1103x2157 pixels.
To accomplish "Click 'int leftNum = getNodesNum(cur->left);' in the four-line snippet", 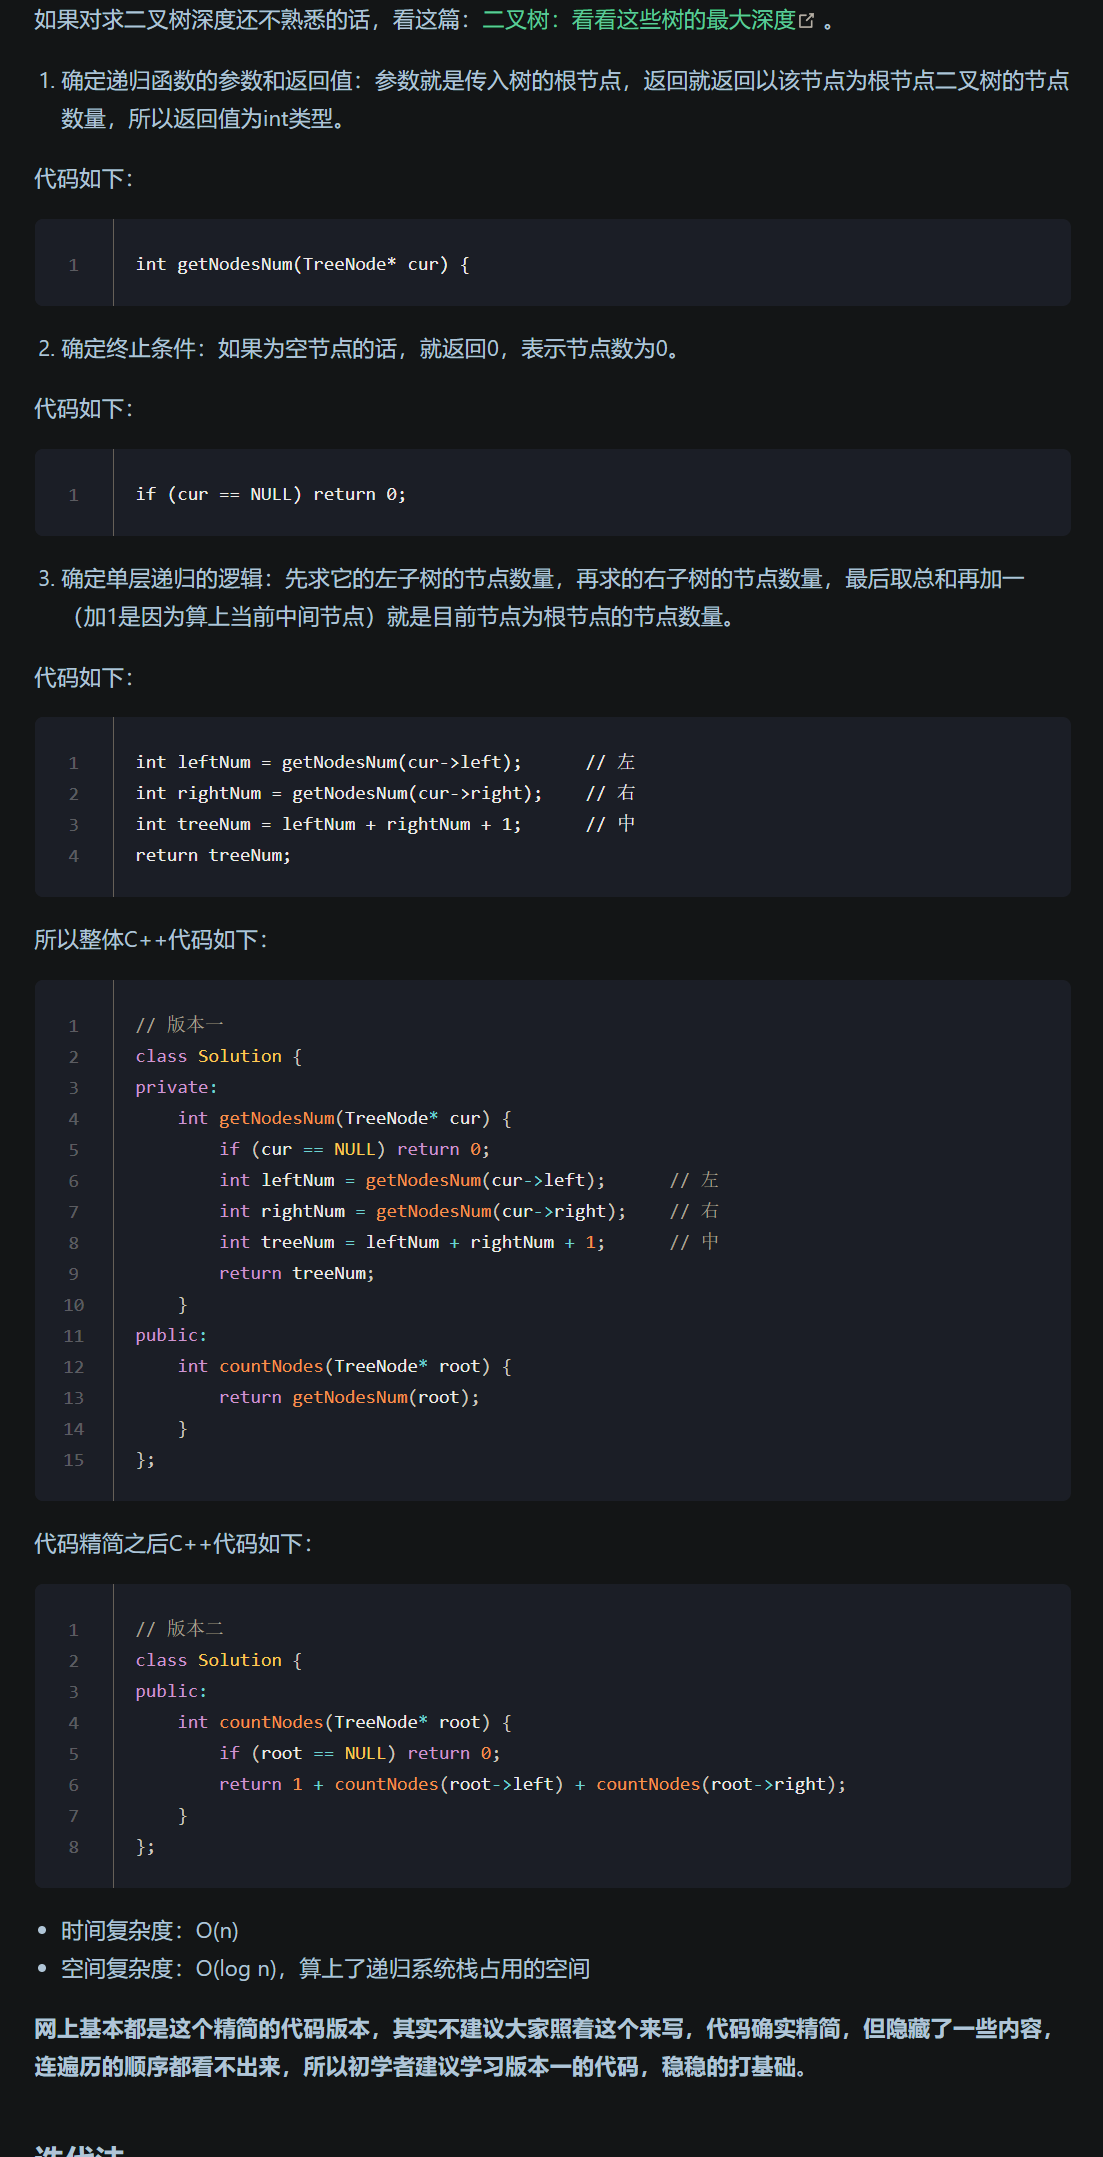I will [x=329, y=762].
